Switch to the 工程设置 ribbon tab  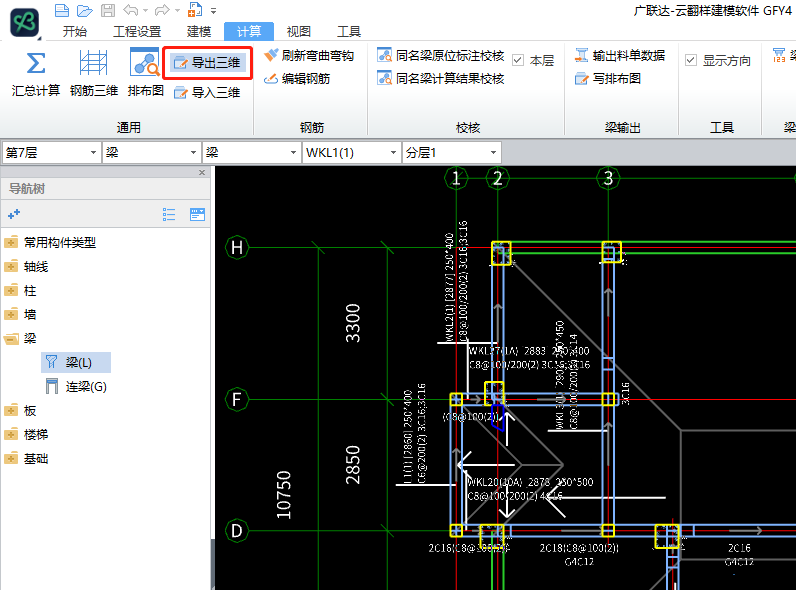137,31
